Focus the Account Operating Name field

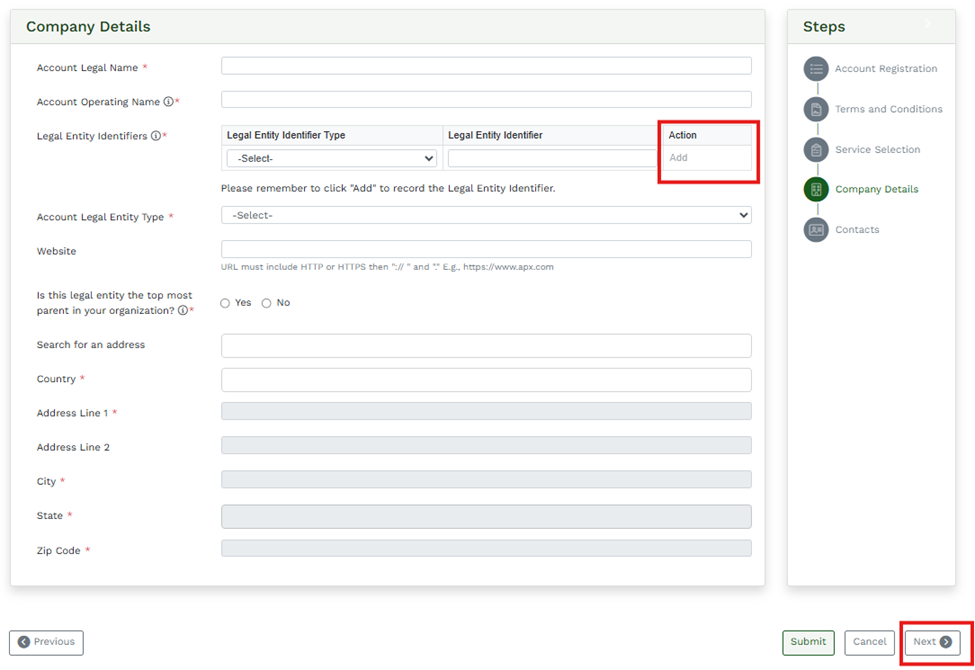(486, 100)
